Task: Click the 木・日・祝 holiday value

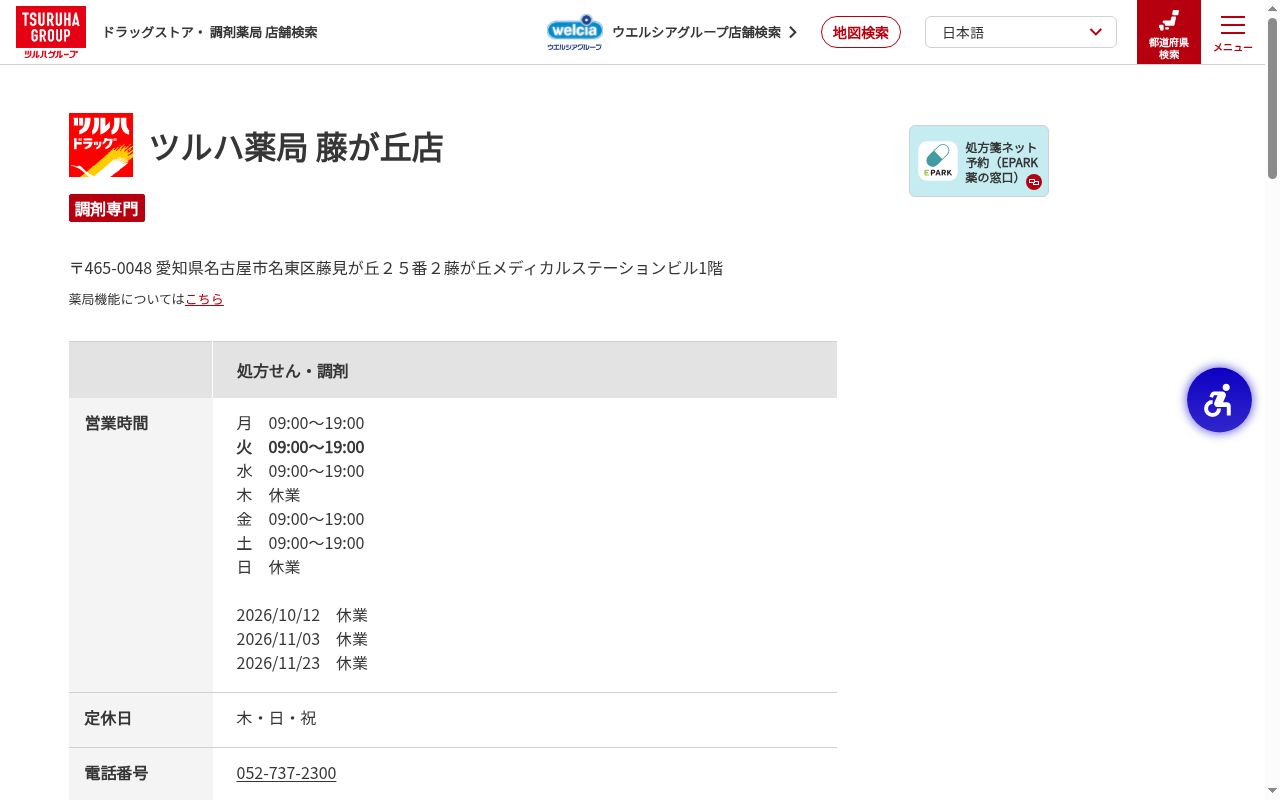Action: click(276, 718)
